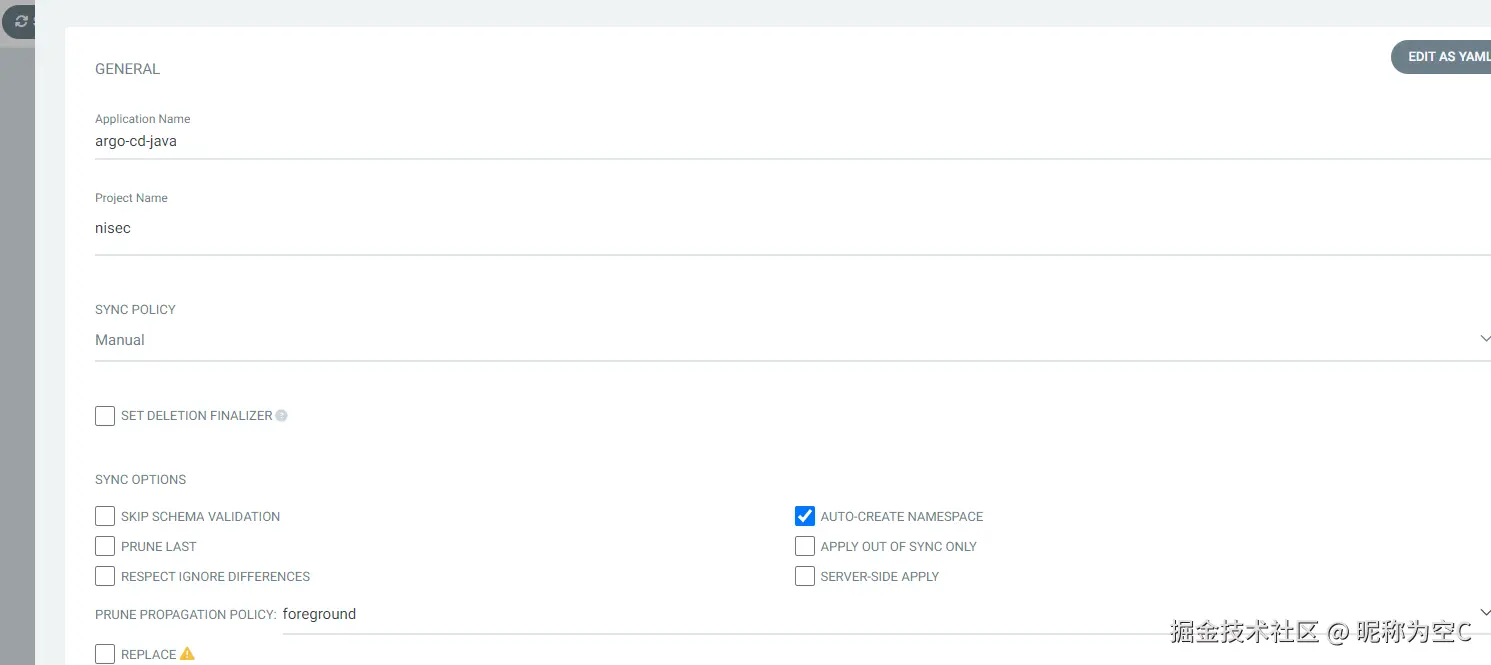Check the Skip Schema Validation box
1491x665 pixels.
pyautogui.click(x=105, y=516)
